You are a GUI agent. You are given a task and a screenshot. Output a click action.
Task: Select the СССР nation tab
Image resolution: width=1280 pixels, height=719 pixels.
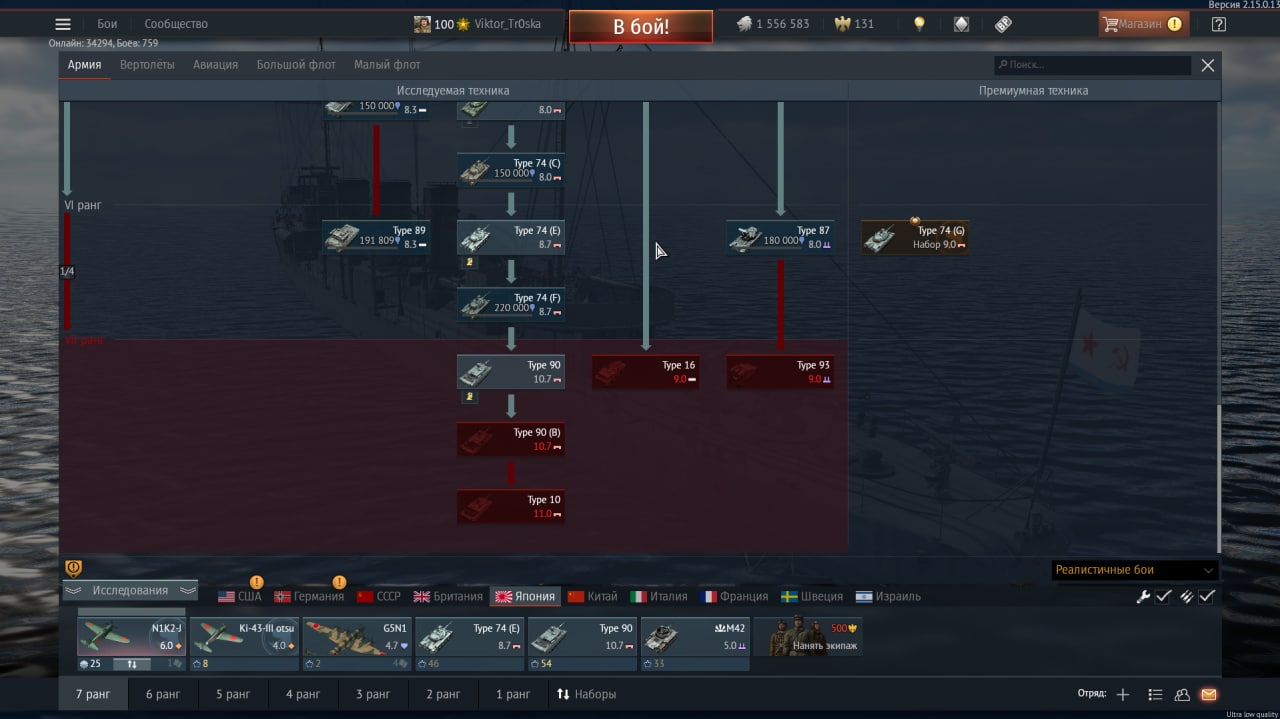tap(379, 596)
